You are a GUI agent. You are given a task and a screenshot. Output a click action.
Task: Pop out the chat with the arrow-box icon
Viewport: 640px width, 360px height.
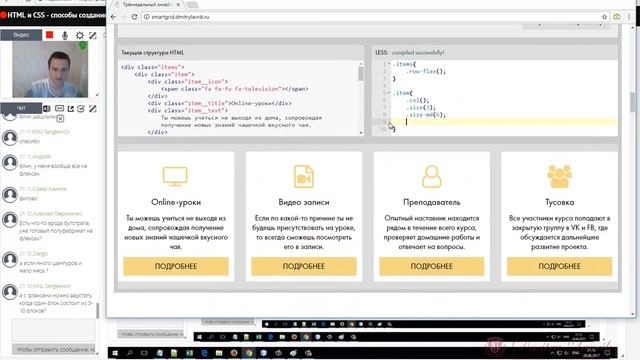70,109
